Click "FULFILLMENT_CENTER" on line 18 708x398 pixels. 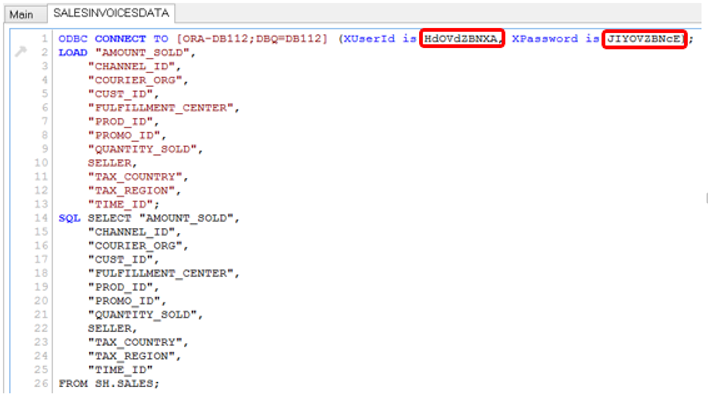click(161, 273)
